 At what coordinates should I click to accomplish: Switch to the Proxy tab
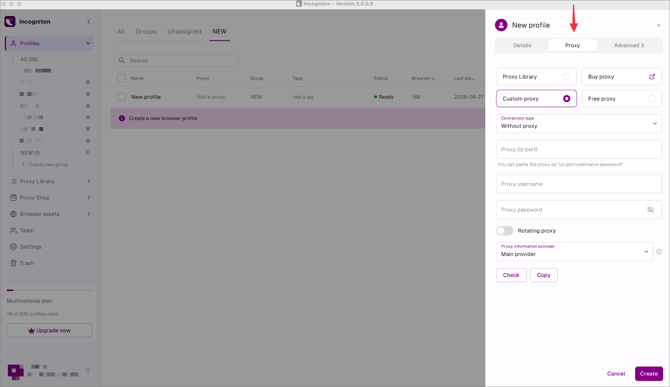tap(572, 45)
